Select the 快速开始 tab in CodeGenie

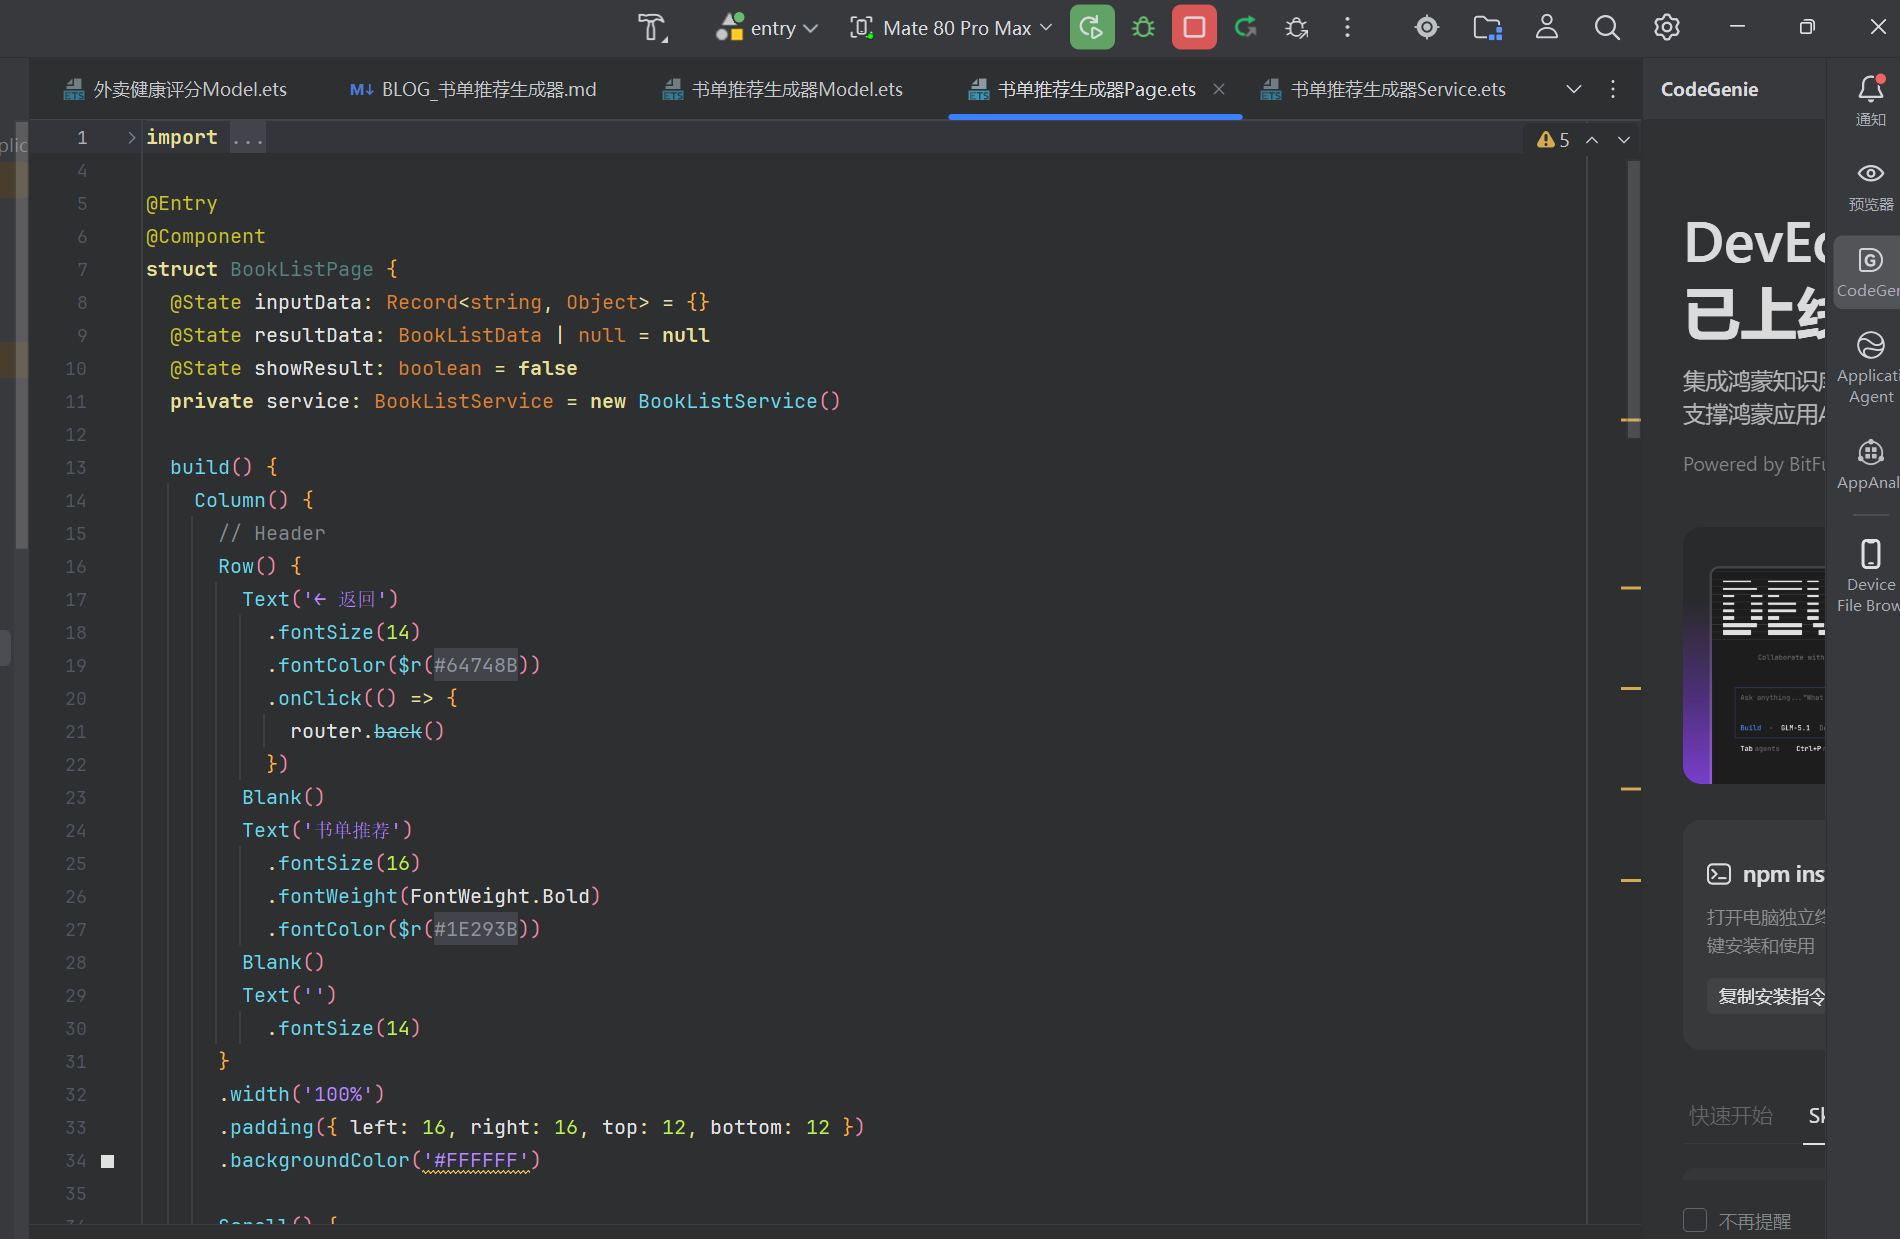pos(1730,1115)
